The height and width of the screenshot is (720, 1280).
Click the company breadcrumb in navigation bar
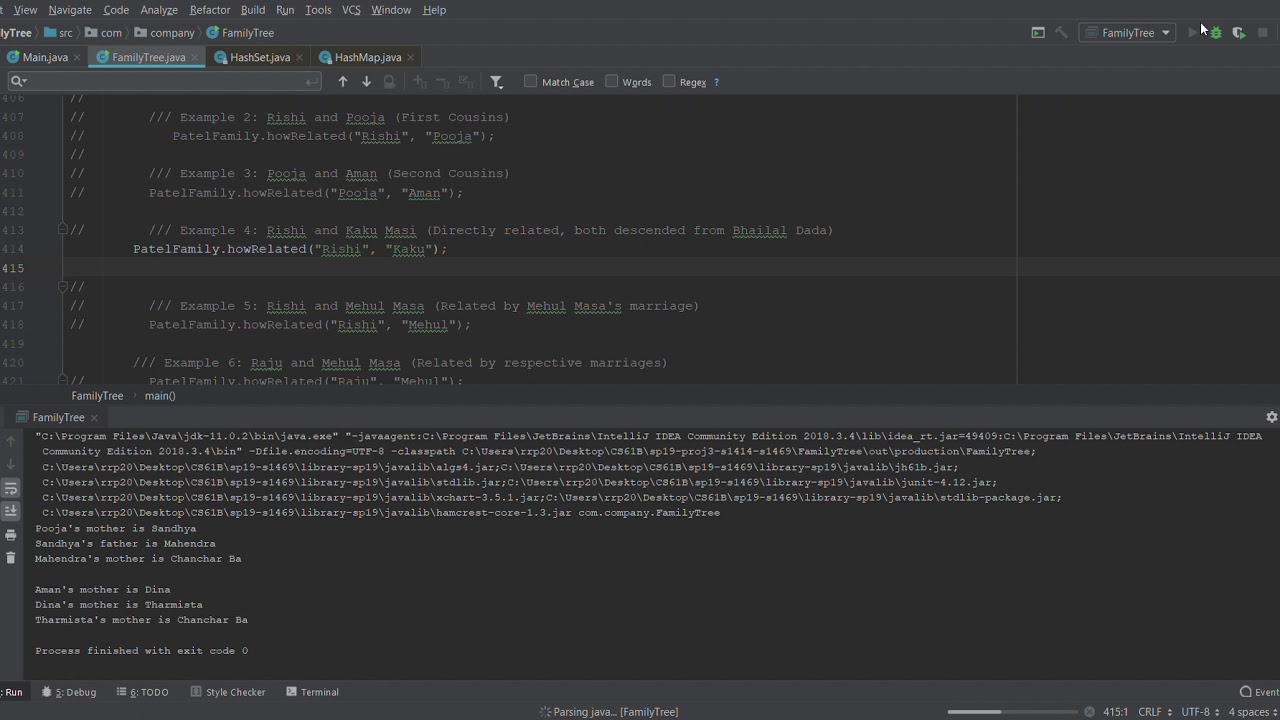point(165,33)
